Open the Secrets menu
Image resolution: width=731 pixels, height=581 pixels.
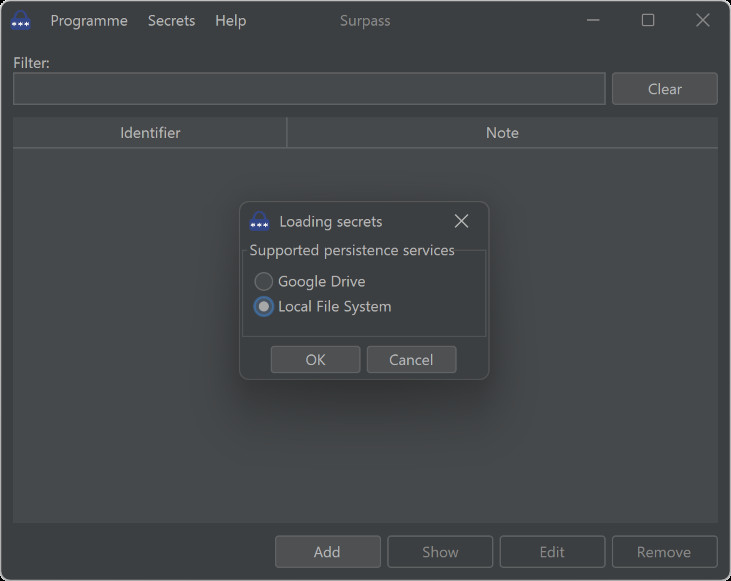171,21
